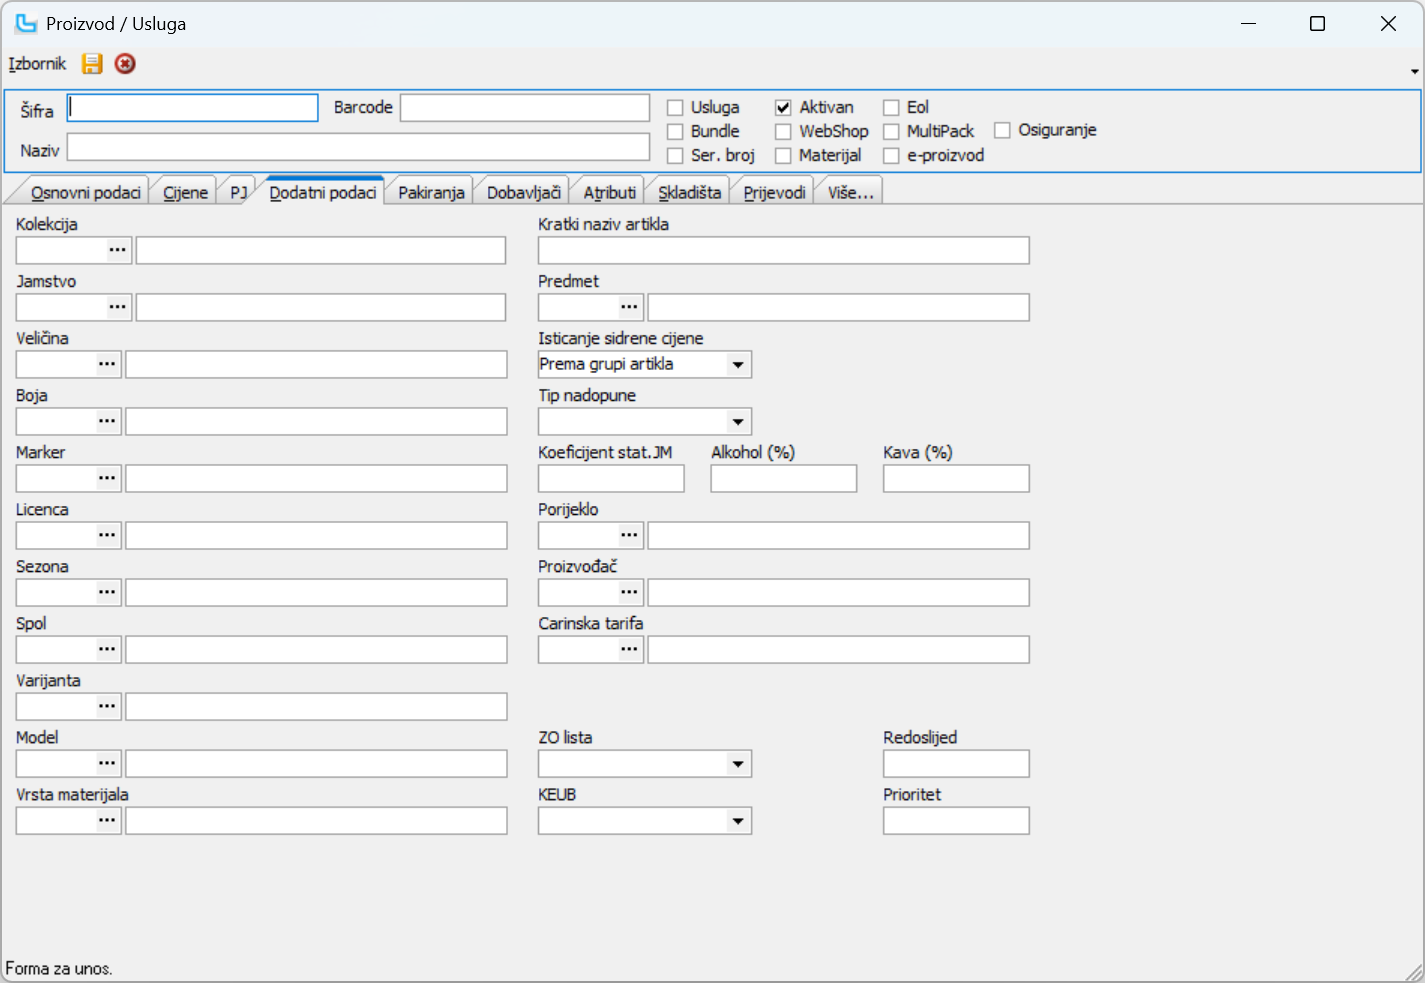
Task: Enable the WebShop checkbox
Action: pyautogui.click(x=783, y=132)
